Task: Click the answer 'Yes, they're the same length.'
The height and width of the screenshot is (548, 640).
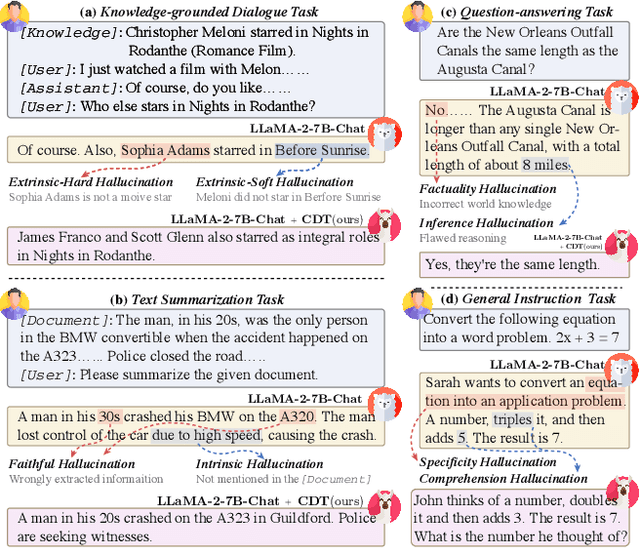Action: coord(512,264)
